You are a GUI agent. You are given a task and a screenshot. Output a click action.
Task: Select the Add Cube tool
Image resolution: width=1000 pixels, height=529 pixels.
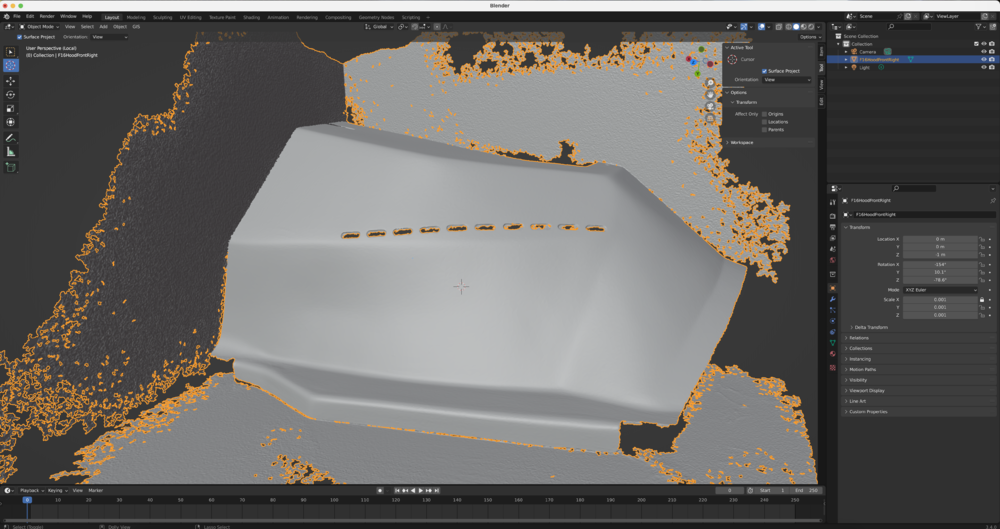[11, 167]
